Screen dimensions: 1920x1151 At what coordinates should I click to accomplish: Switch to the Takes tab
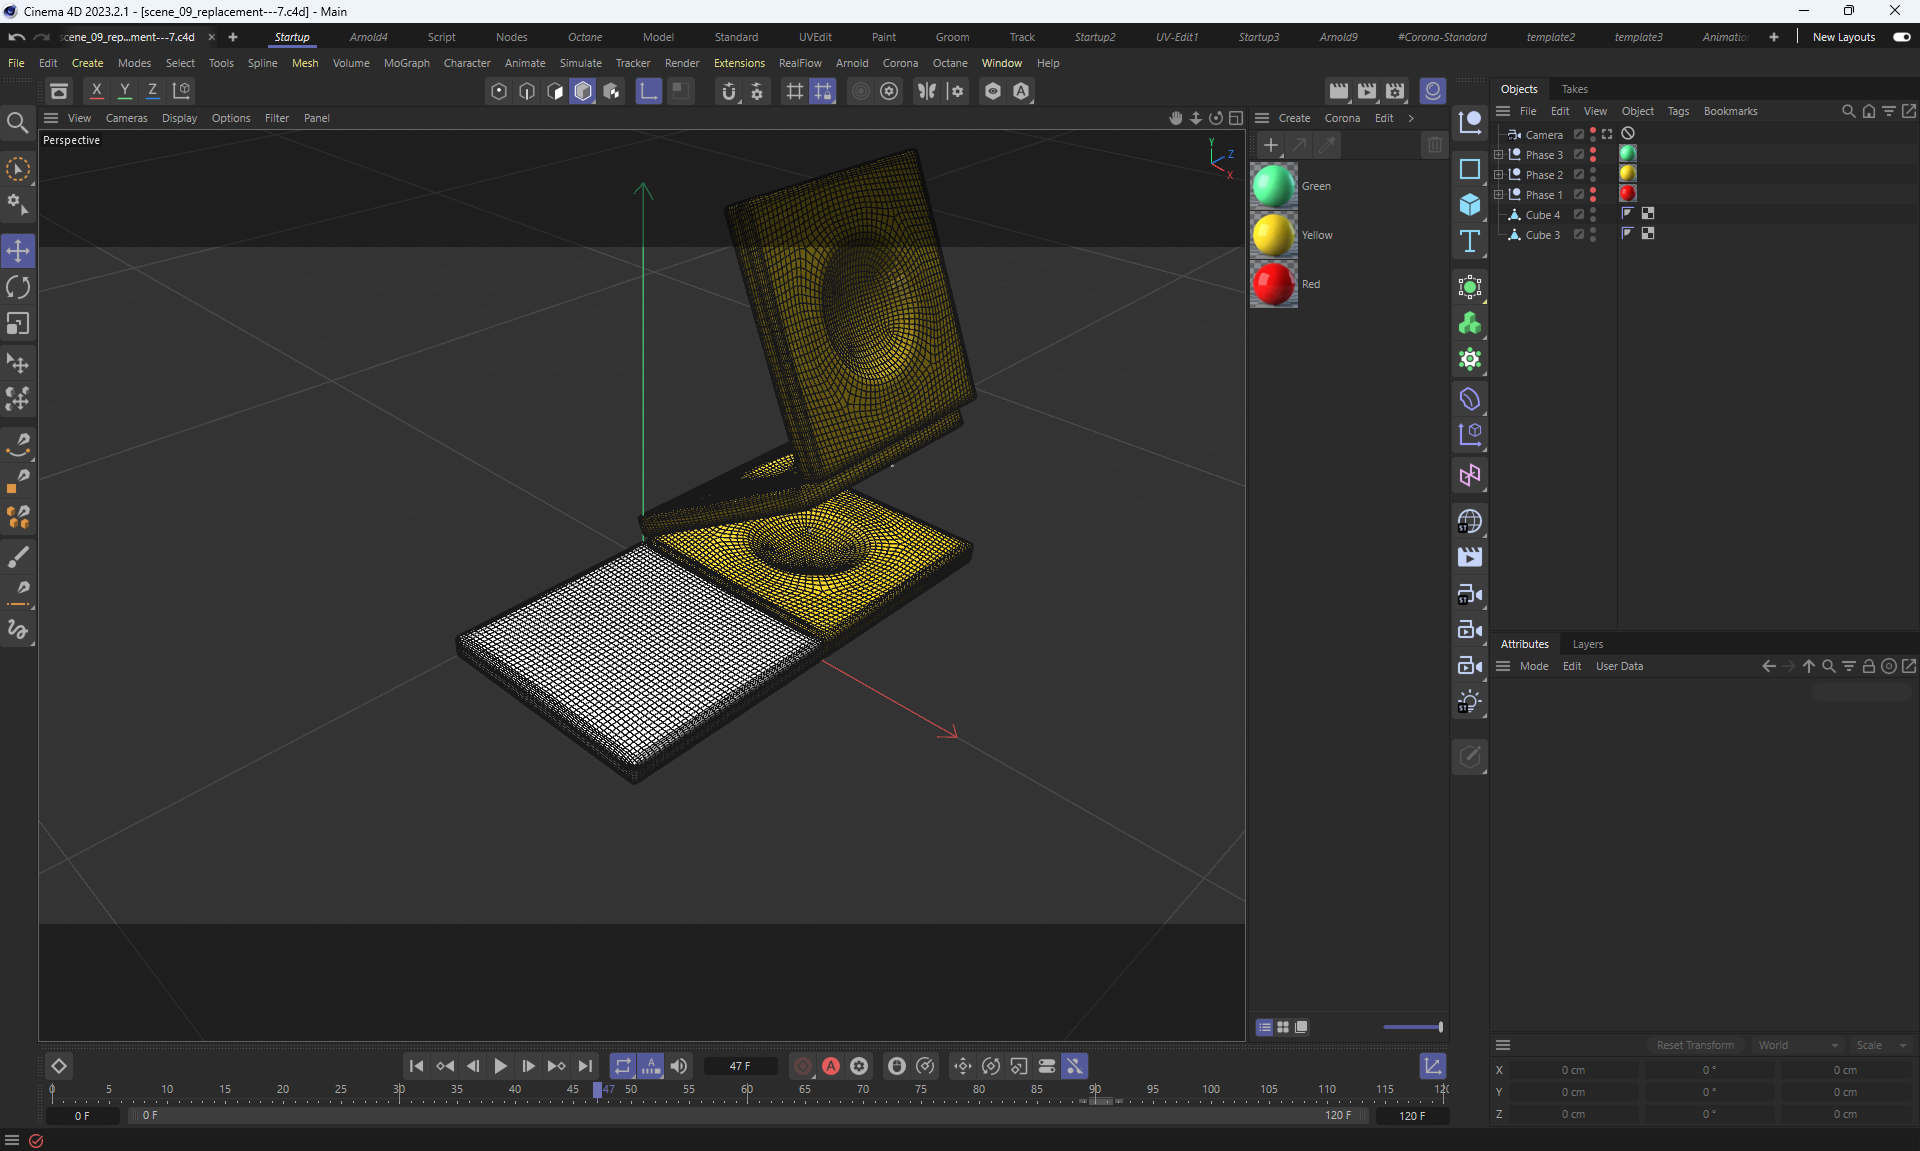(x=1574, y=89)
